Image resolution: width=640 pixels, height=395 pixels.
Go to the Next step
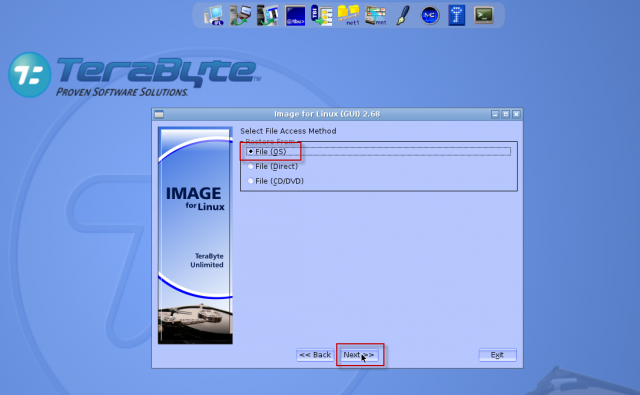pos(359,355)
